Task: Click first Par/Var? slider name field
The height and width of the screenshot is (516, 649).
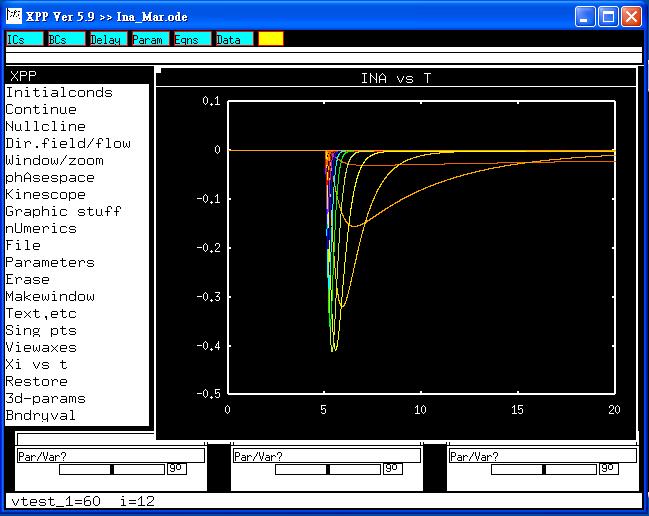Action: tap(111, 456)
